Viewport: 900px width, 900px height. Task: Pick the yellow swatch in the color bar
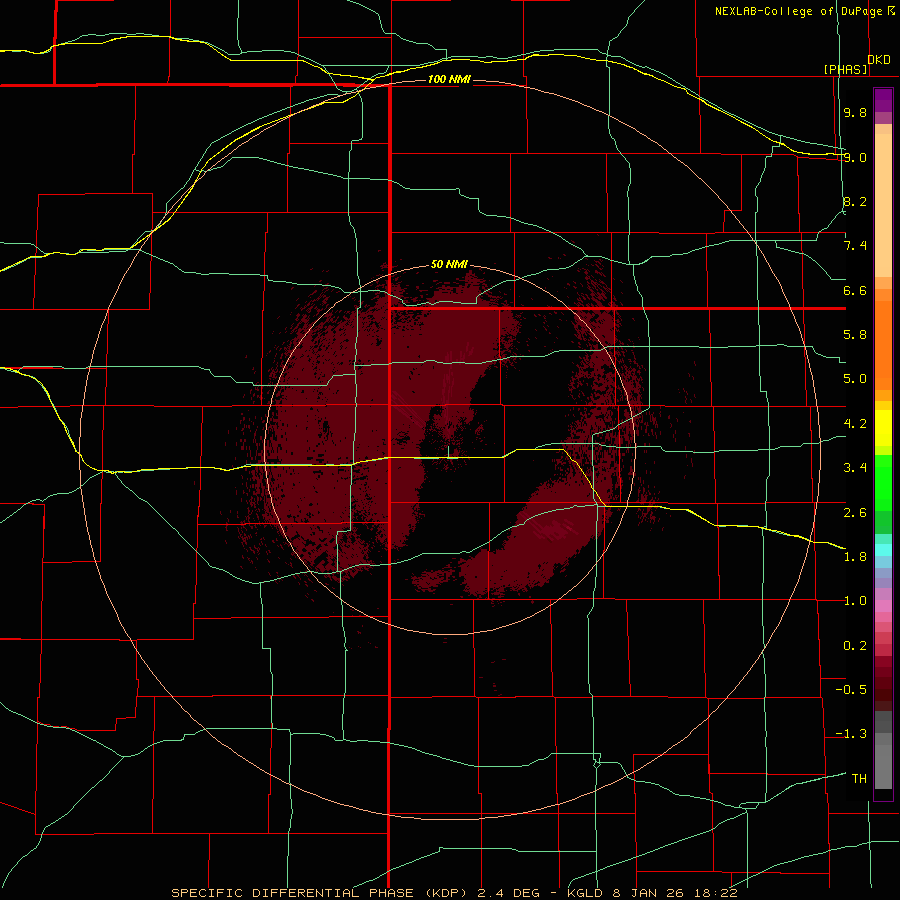pos(883,428)
